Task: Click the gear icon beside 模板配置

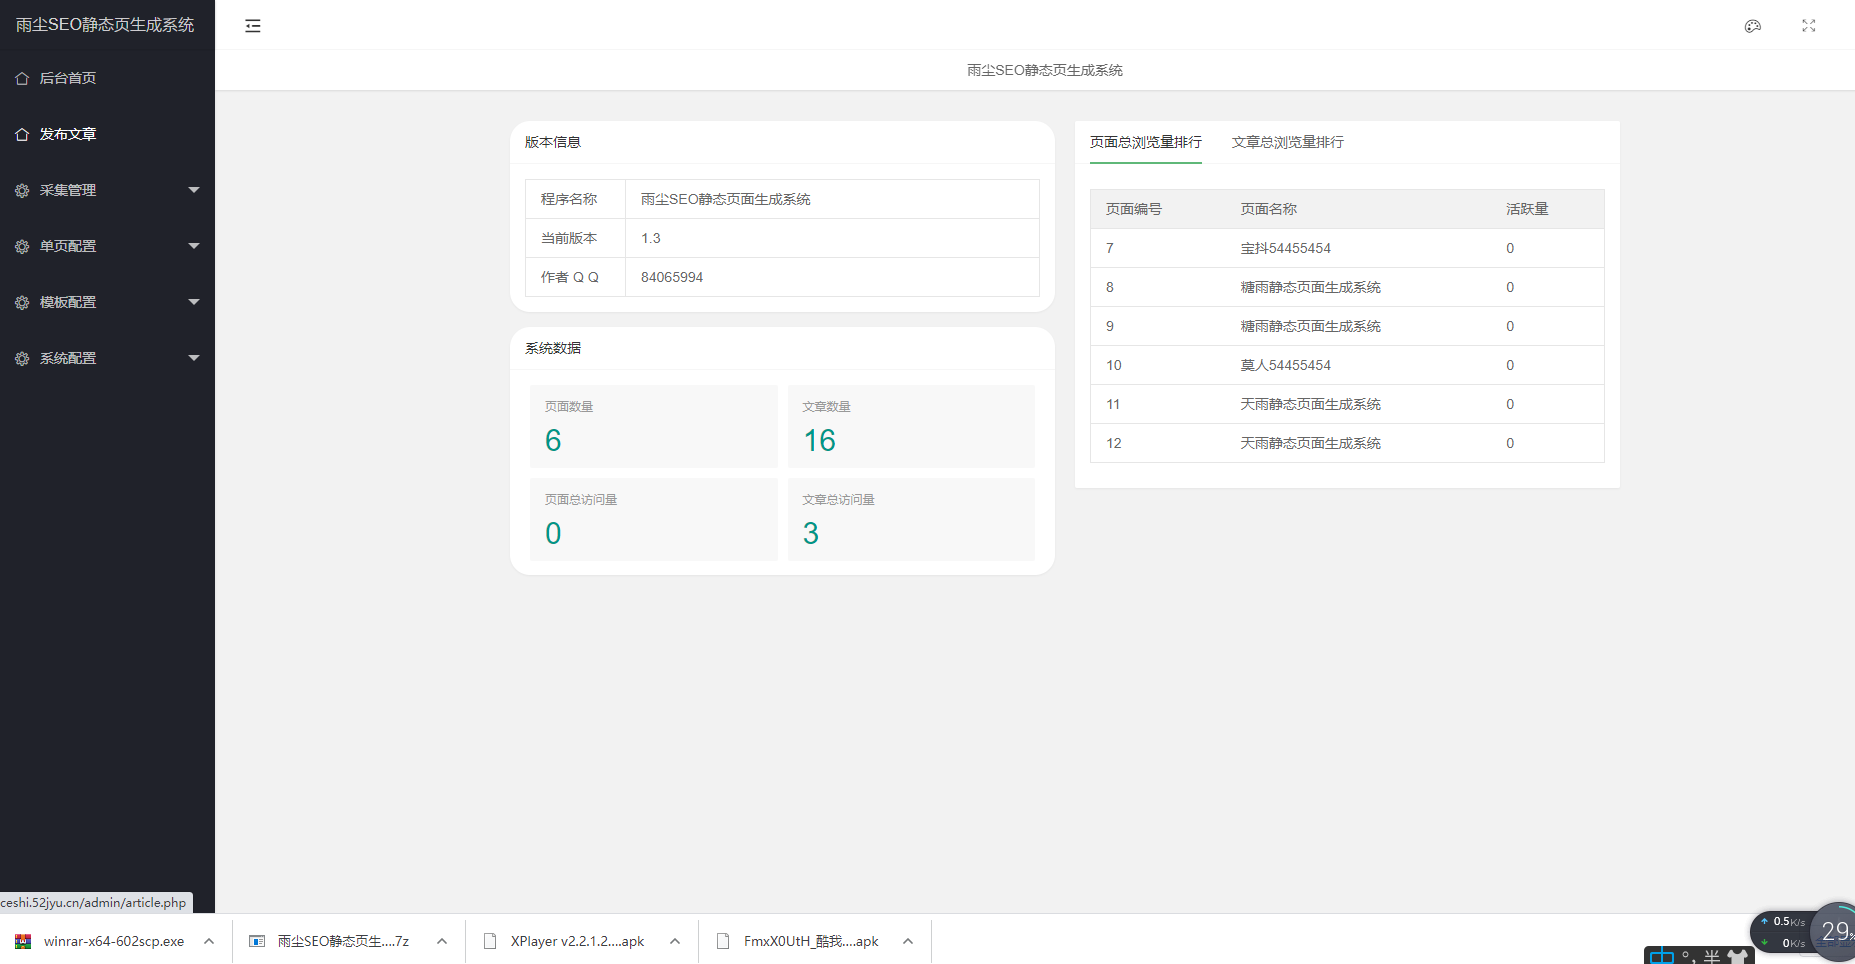Action: 22,302
